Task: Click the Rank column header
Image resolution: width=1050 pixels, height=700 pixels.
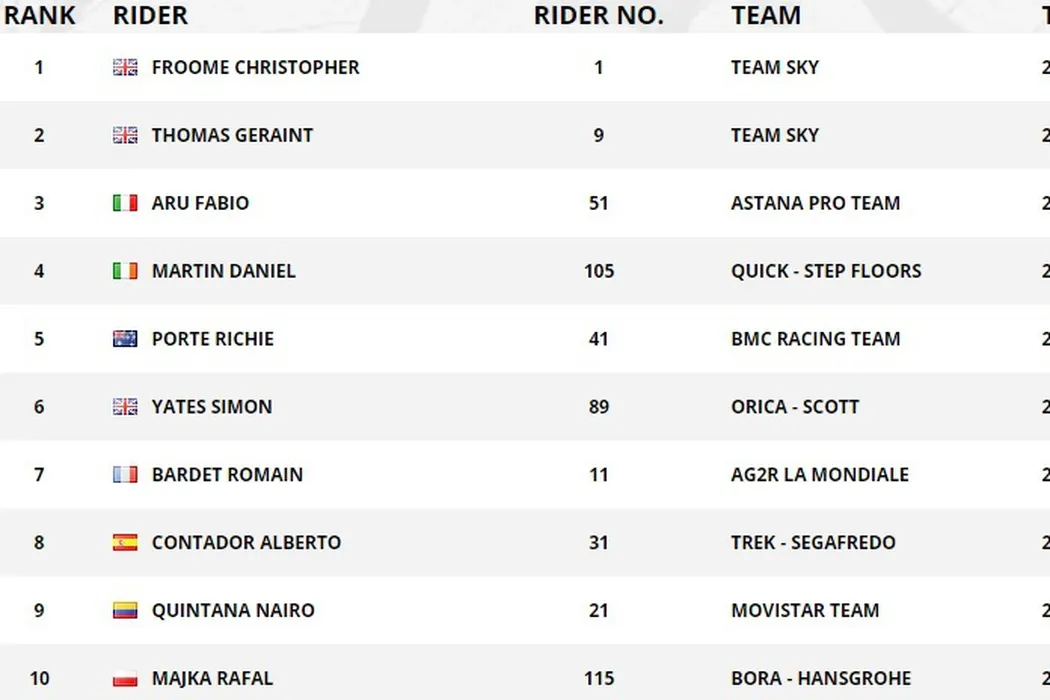Action: [x=40, y=16]
